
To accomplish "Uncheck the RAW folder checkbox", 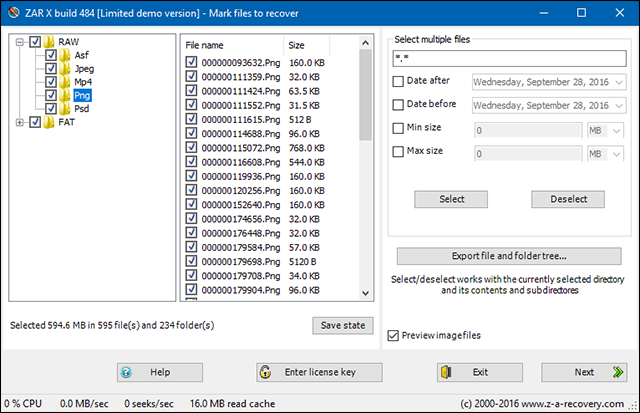I will click(35, 42).
